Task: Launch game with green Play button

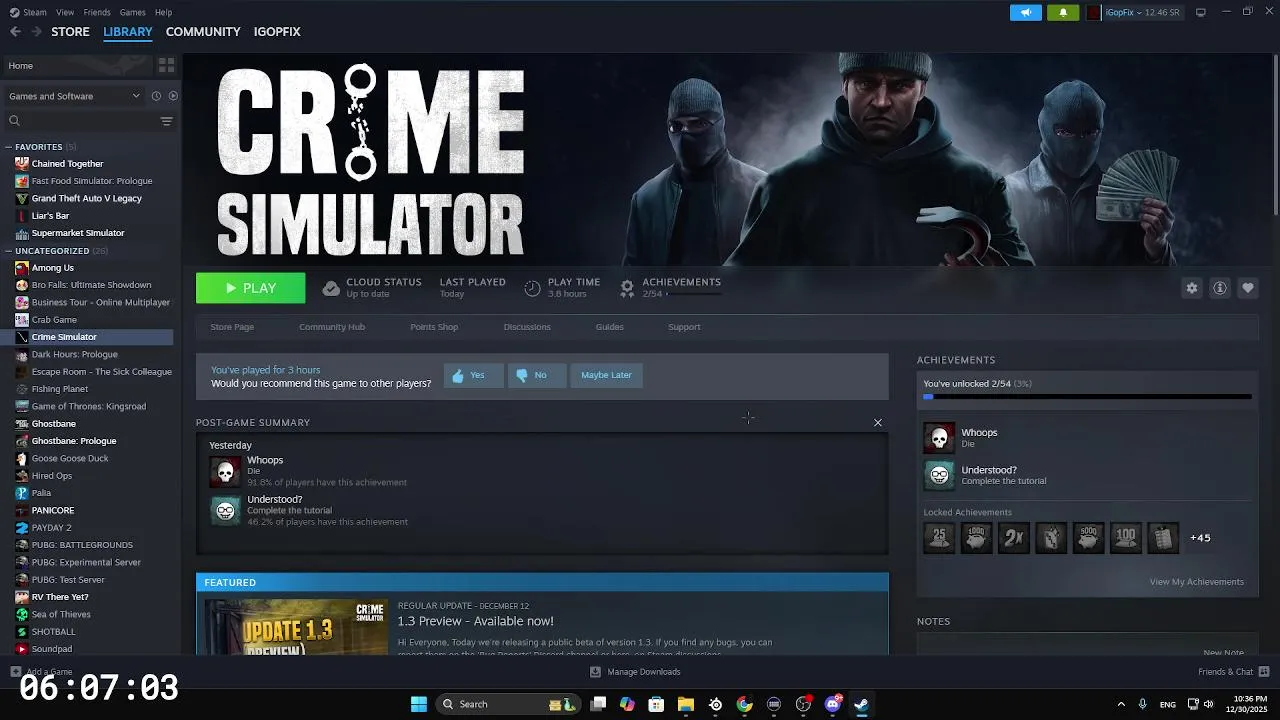Action: click(251, 288)
